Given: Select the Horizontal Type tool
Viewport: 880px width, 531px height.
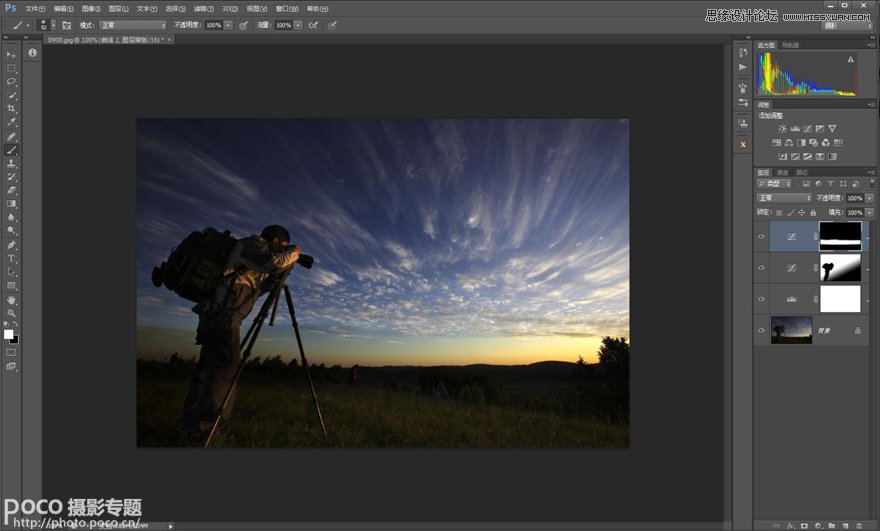Looking at the screenshot, I should (x=12, y=258).
